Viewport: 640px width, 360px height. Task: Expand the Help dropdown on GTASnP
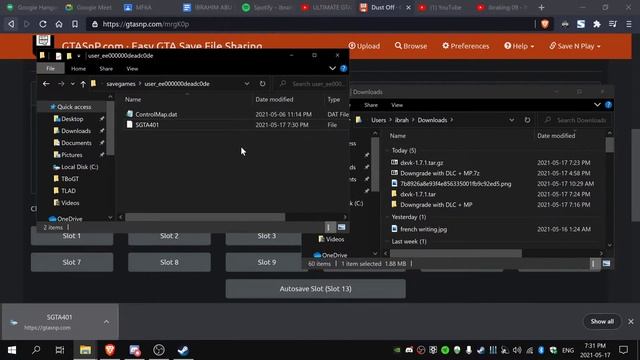point(519,46)
